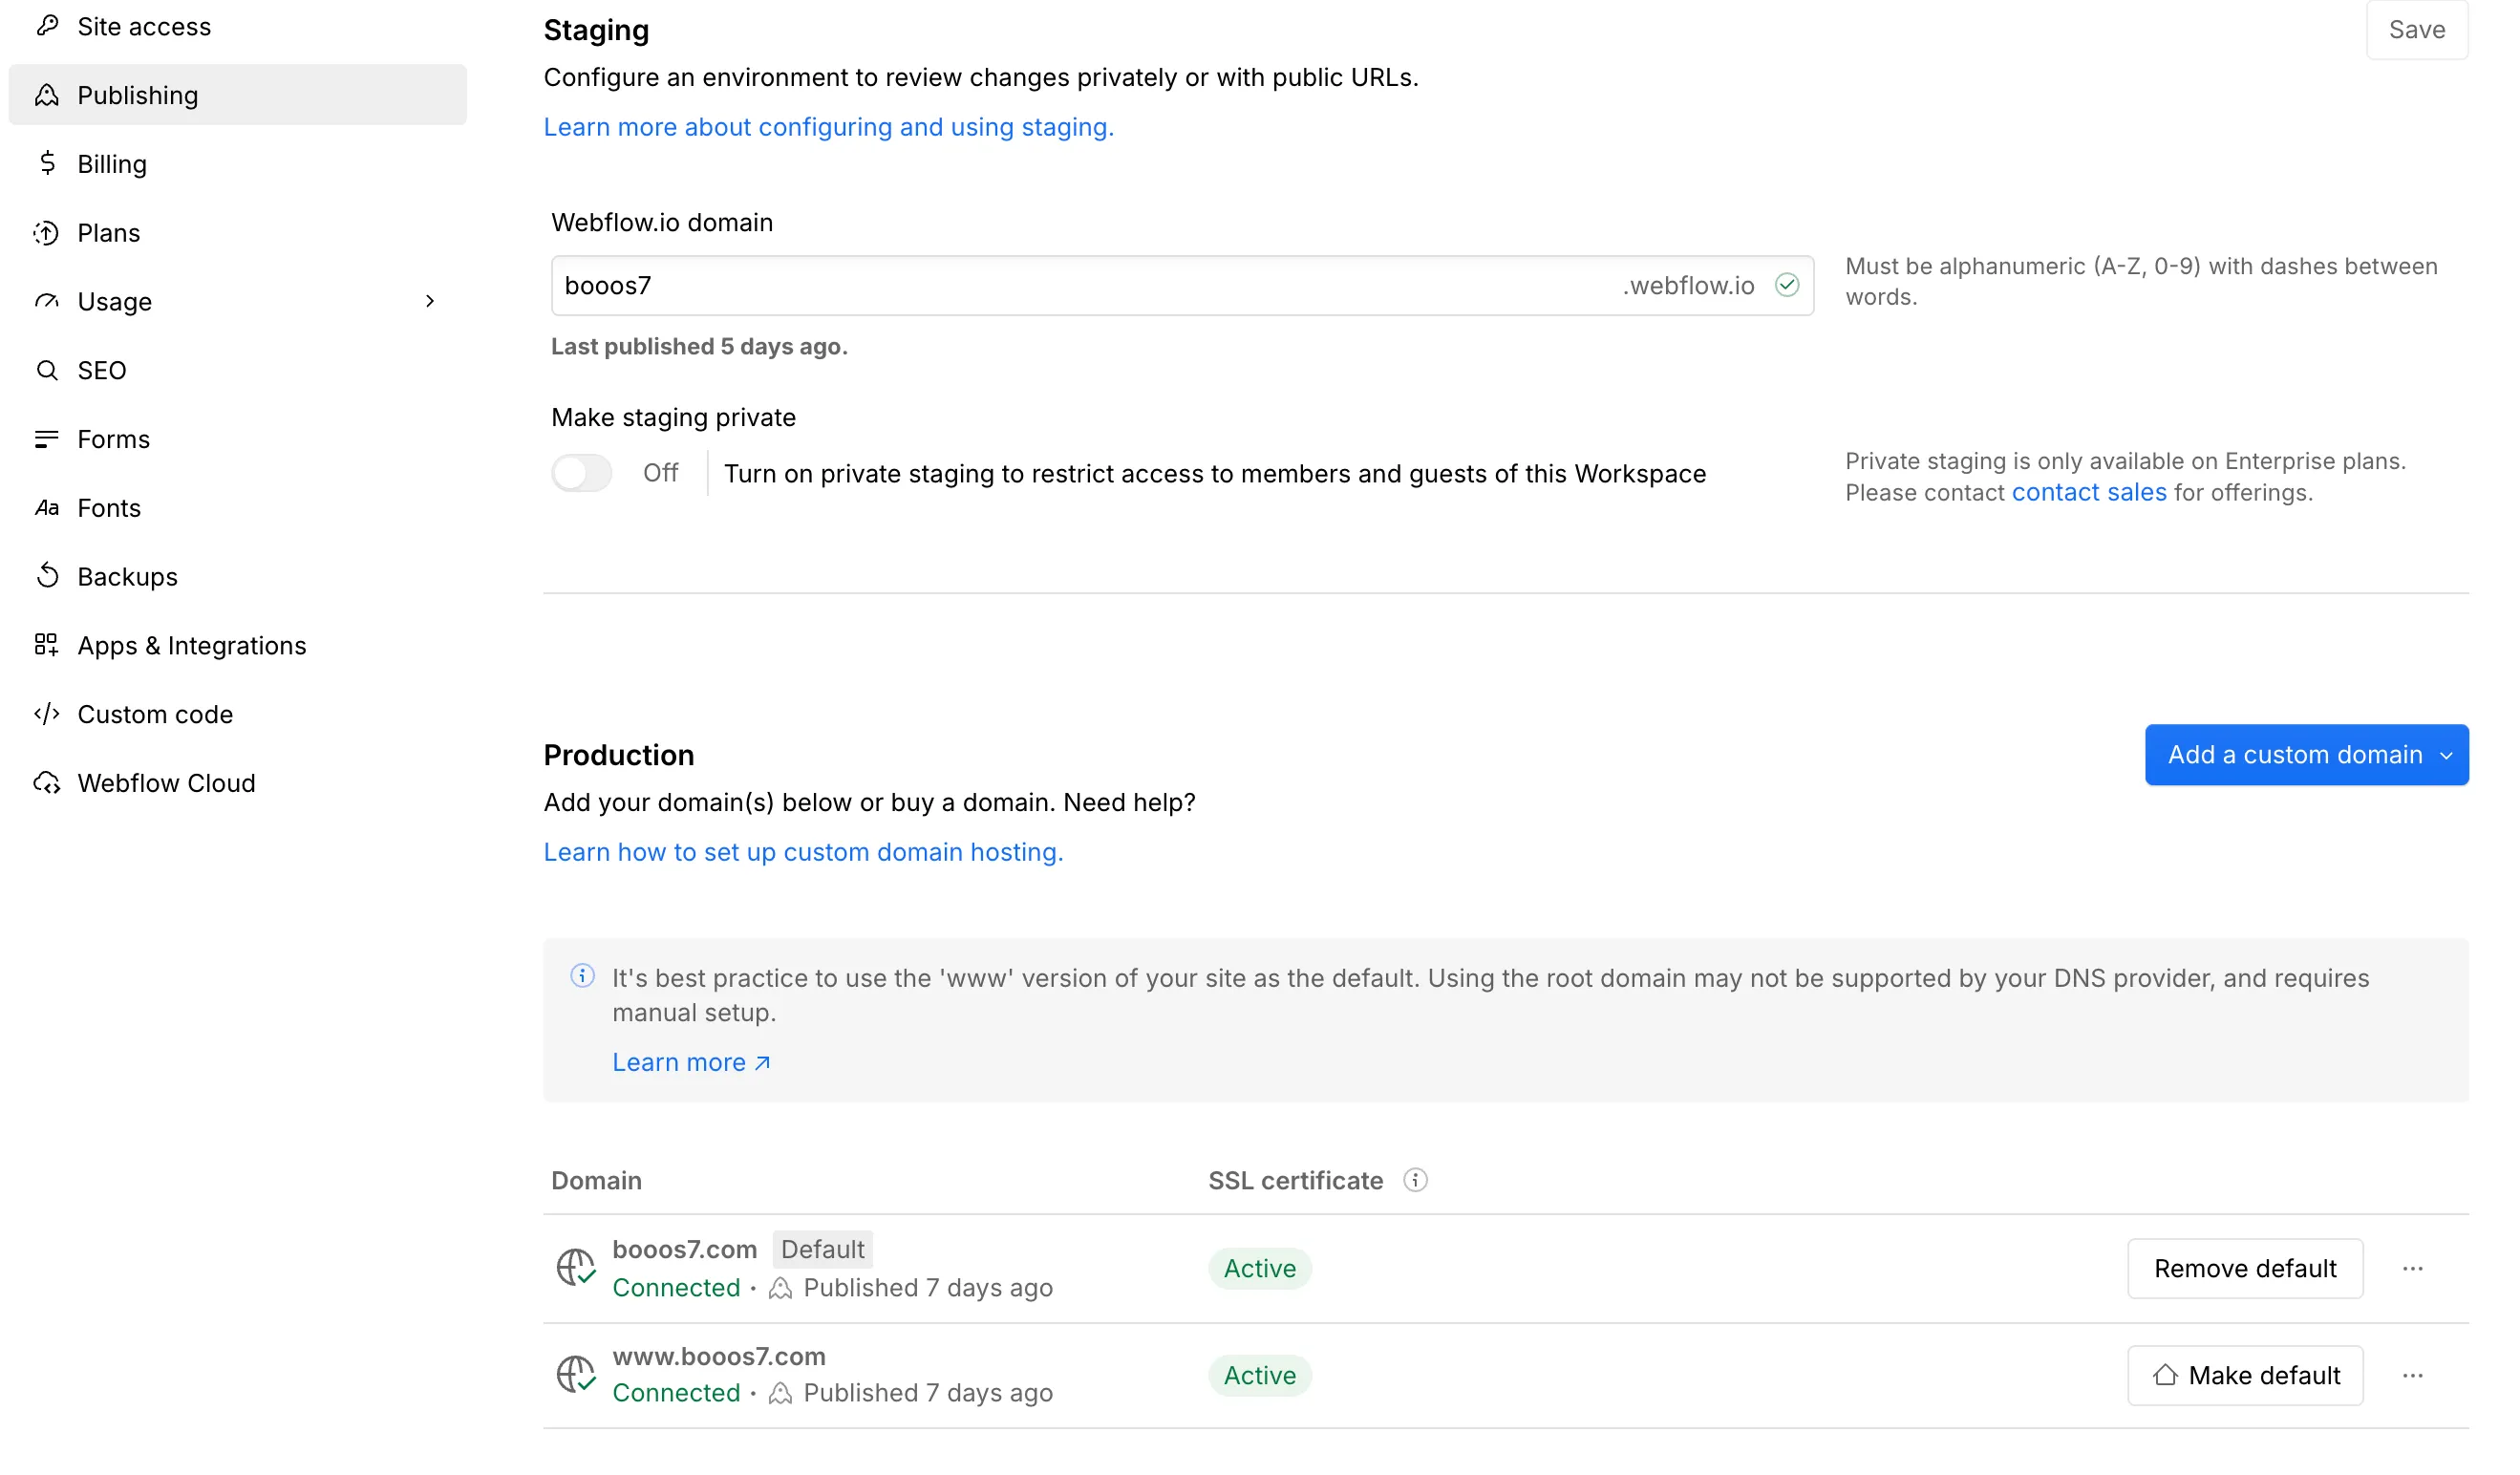Click the Backups restore icon
This screenshot has height=1475, width=2520.
[47, 577]
